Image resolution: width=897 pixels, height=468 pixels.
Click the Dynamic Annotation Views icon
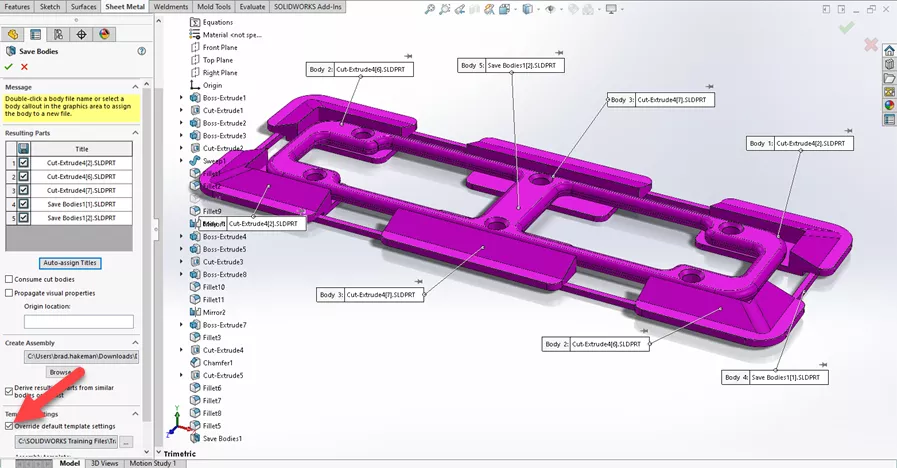pyautogui.click(x=489, y=9)
